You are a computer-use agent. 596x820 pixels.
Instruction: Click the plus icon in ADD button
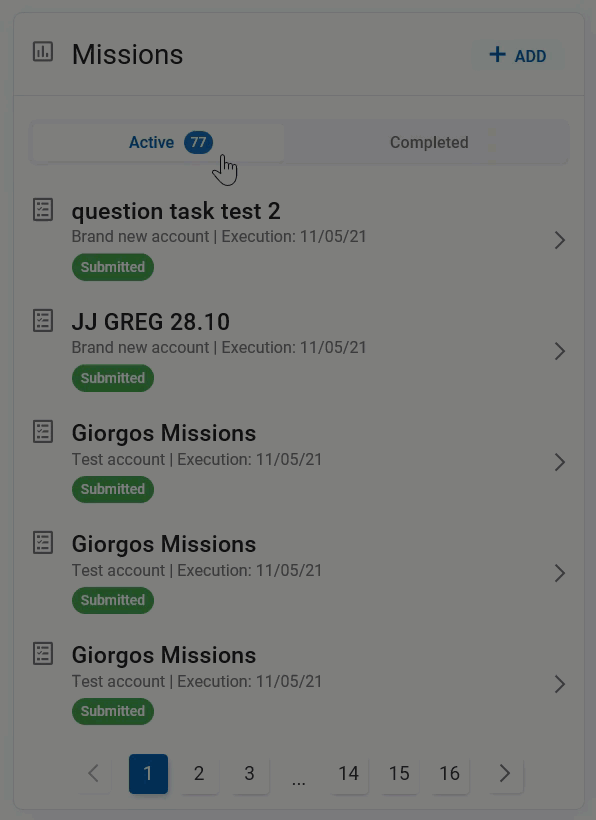[x=497, y=54]
